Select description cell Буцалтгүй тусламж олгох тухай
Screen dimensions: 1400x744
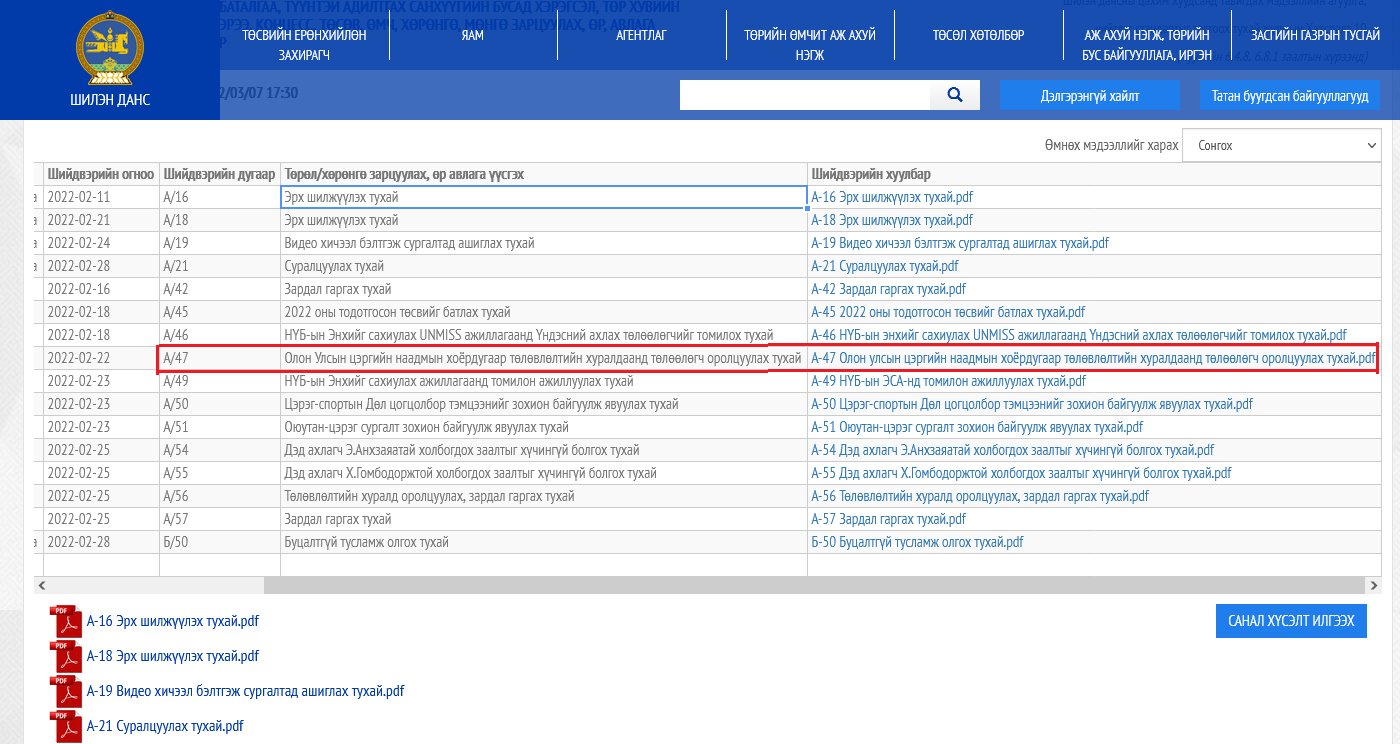(x=544, y=542)
